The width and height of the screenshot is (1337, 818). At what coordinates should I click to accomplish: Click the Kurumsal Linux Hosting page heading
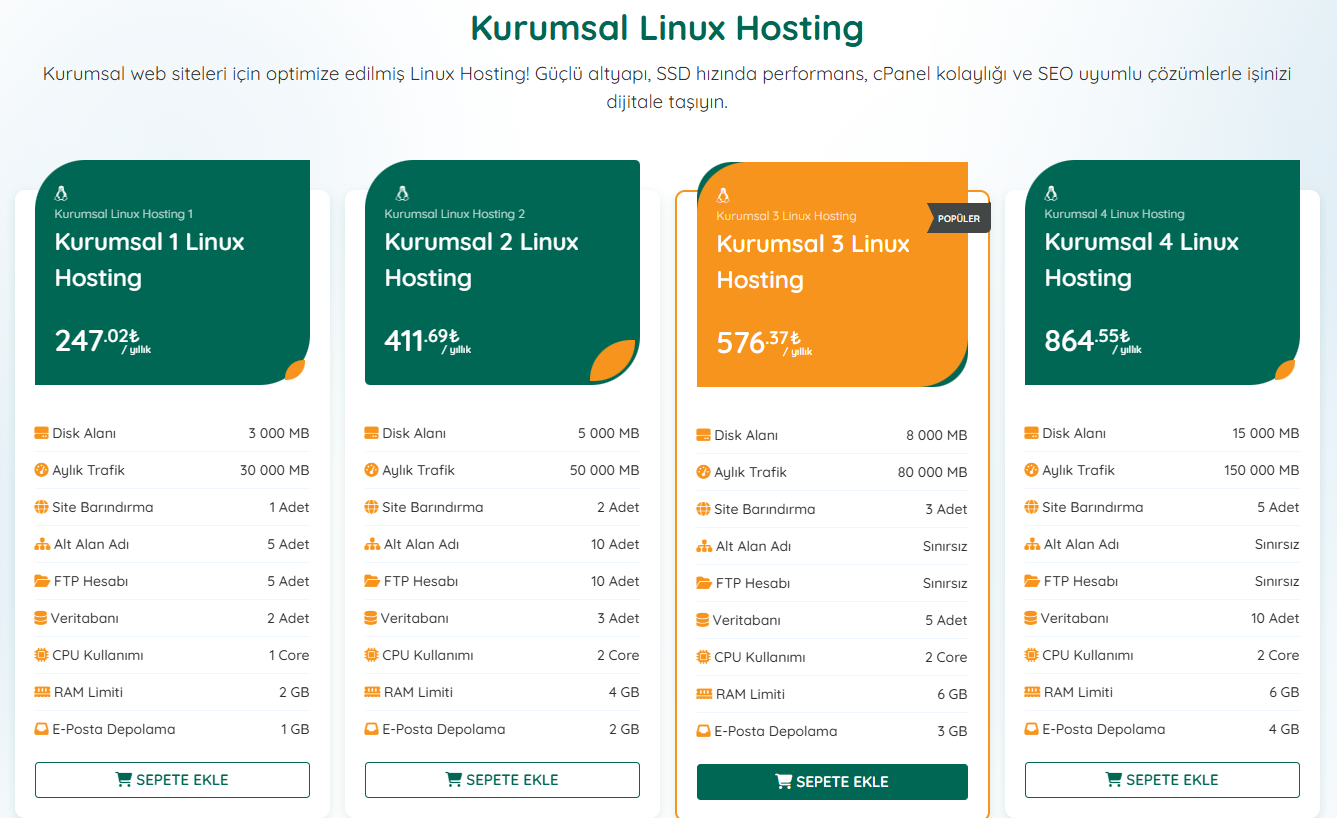pos(667,28)
